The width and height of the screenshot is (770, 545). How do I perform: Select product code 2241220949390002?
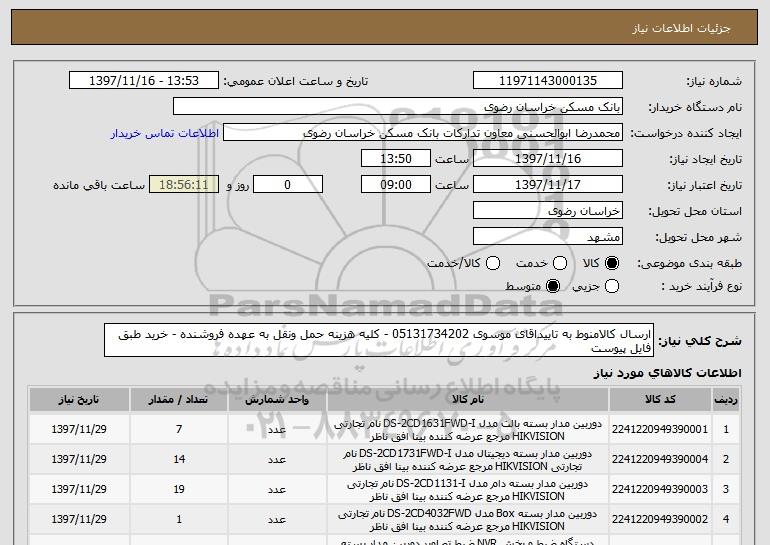(660, 519)
